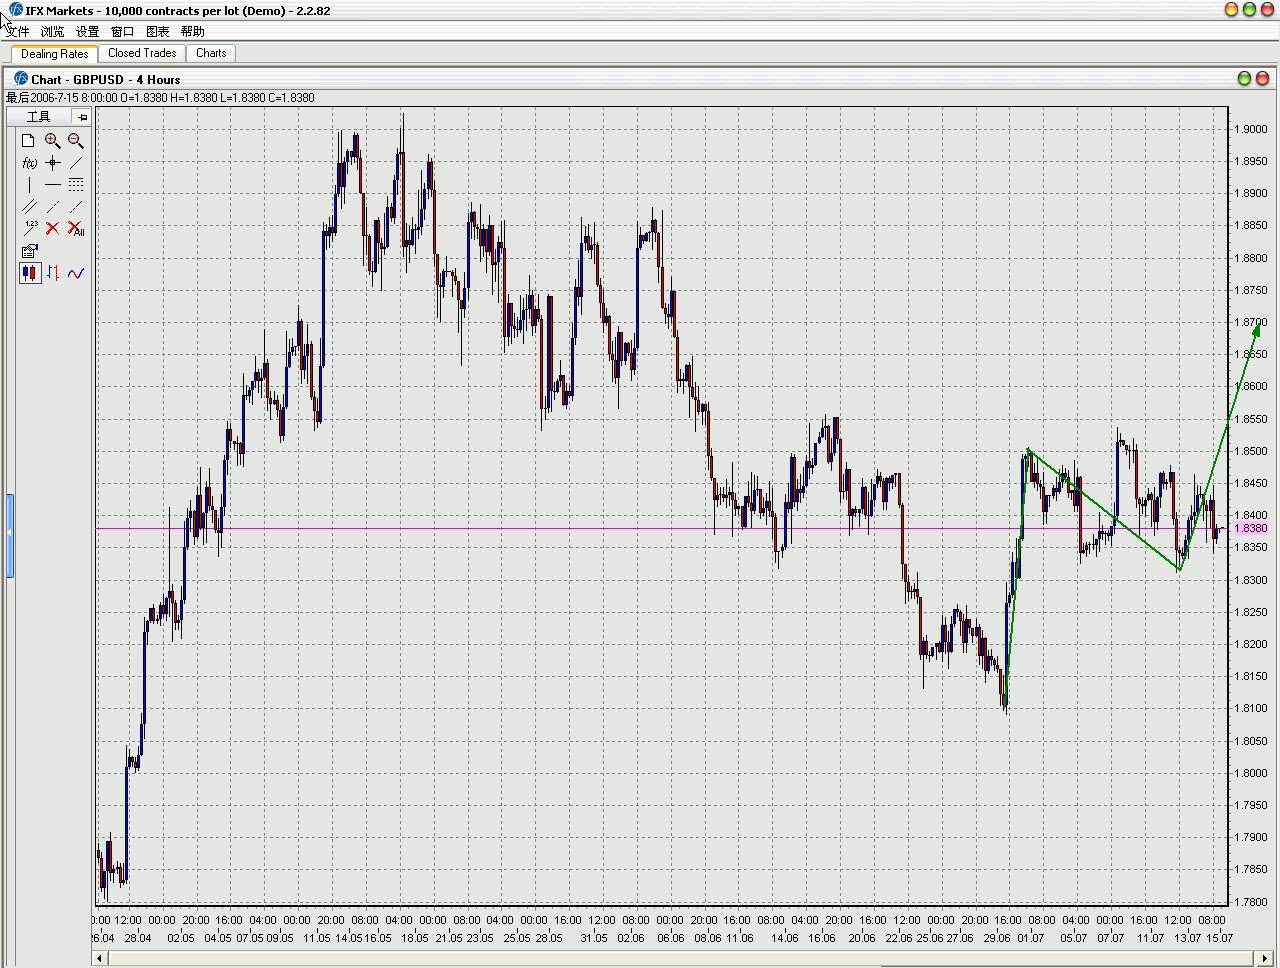Click the 1.8380 current price label
This screenshot has height=968, width=1280.
[1251, 528]
